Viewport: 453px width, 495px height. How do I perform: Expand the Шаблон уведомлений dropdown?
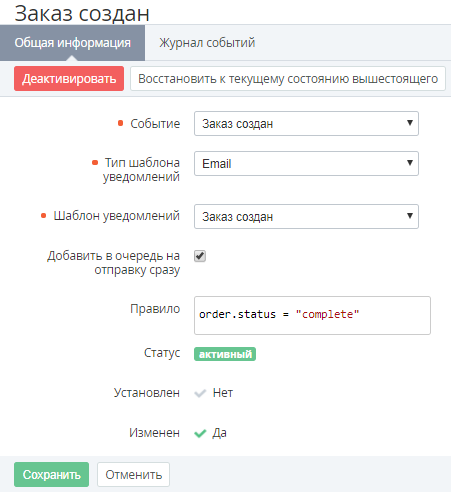pos(306,216)
